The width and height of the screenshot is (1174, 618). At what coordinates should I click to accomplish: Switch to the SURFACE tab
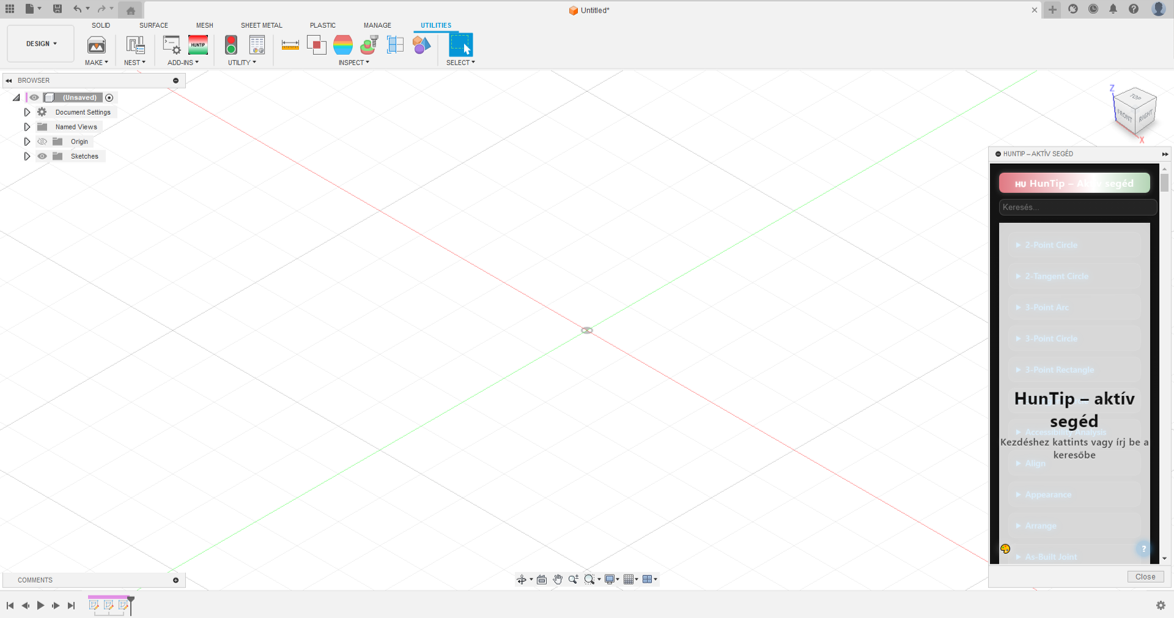point(153,25)
